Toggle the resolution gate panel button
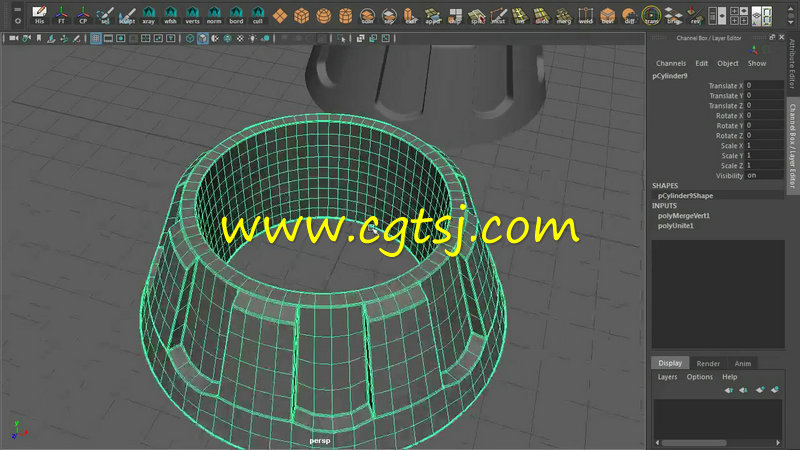 120,38
